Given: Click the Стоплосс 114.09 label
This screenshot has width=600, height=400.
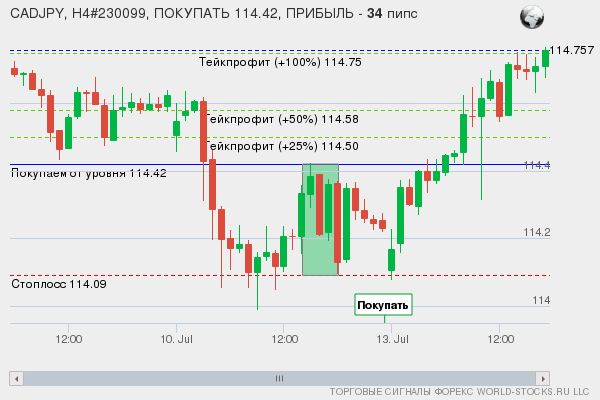Looking at the screenshot, I should pos(59,284).
